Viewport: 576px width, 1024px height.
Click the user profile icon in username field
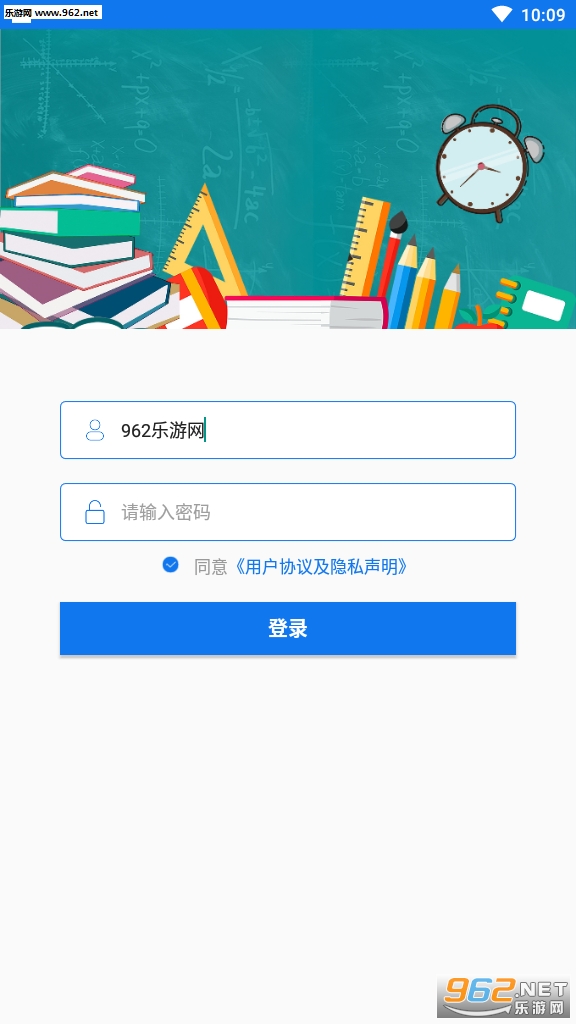95,430
